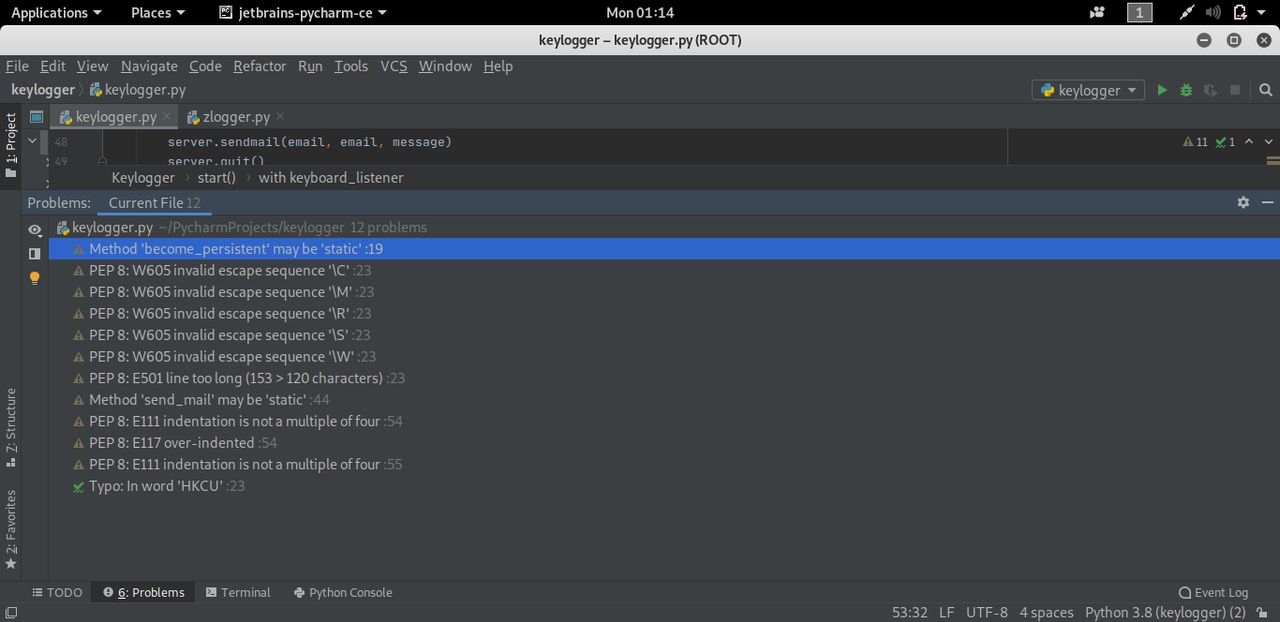The height and width of the screenshot is (622, 1280).
Task: Select the E117 over-indented problem
Action: coord(664,442)
